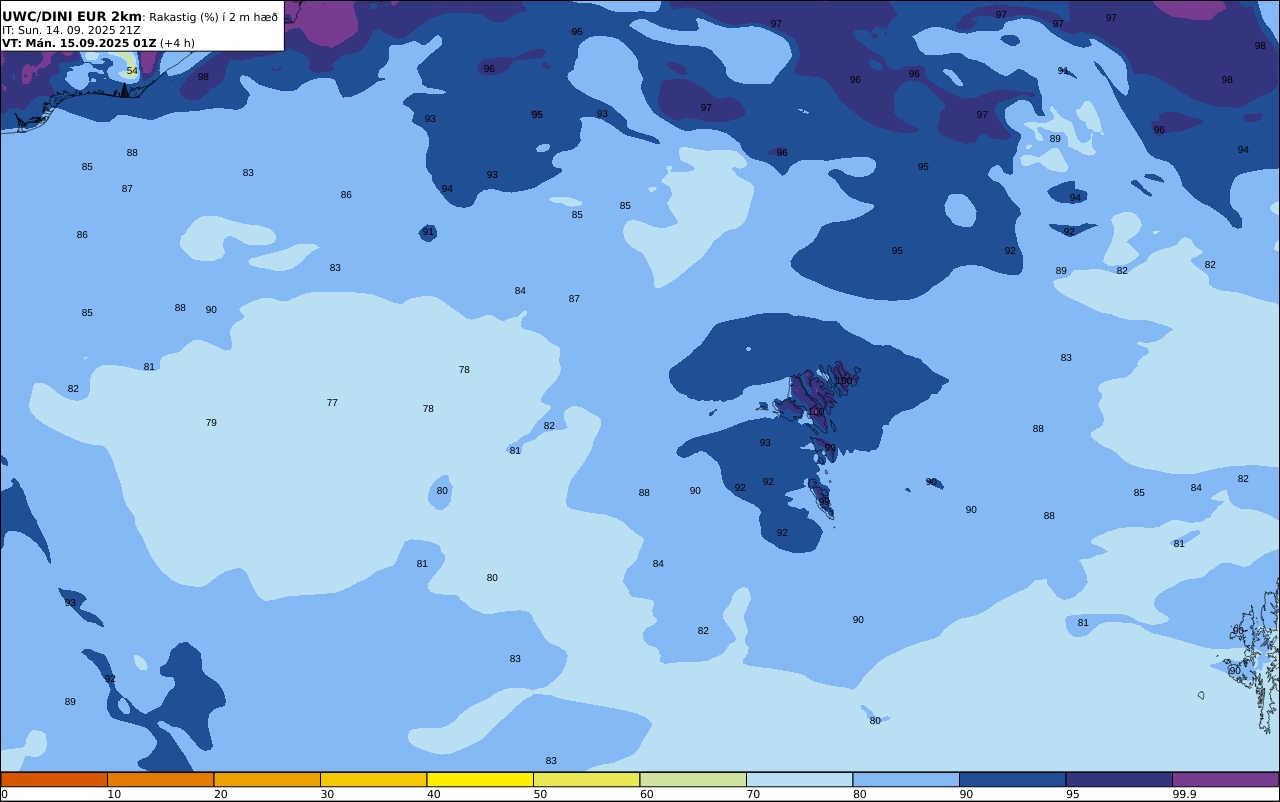This screenshot has width=1280, height=802.
Task: Click the "(+4 h)" forecast offset text
Action: [x=177, y=43]
